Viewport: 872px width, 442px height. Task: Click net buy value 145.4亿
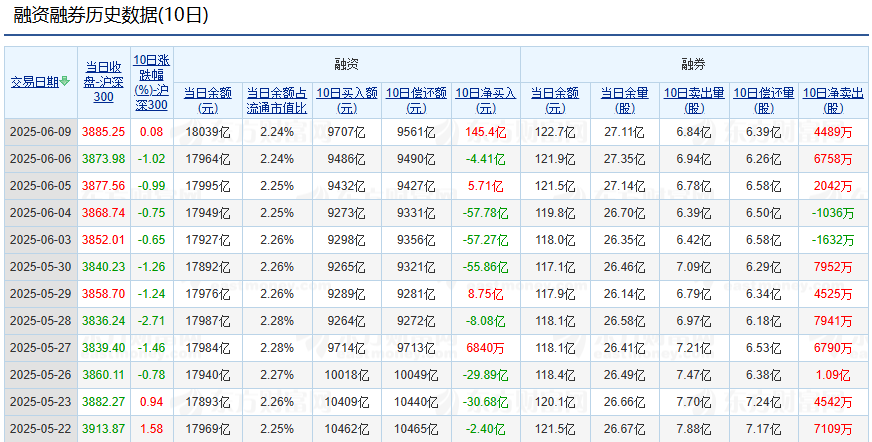[x=486, y=132]
